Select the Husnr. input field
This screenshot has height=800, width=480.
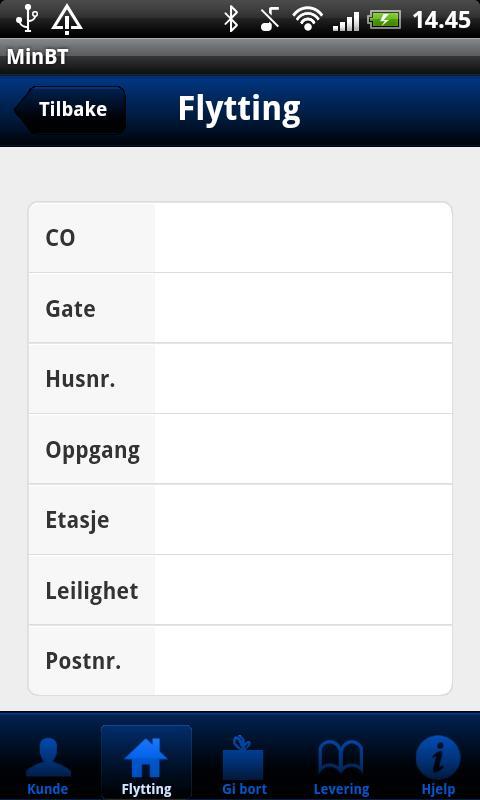tap(303, 379)
